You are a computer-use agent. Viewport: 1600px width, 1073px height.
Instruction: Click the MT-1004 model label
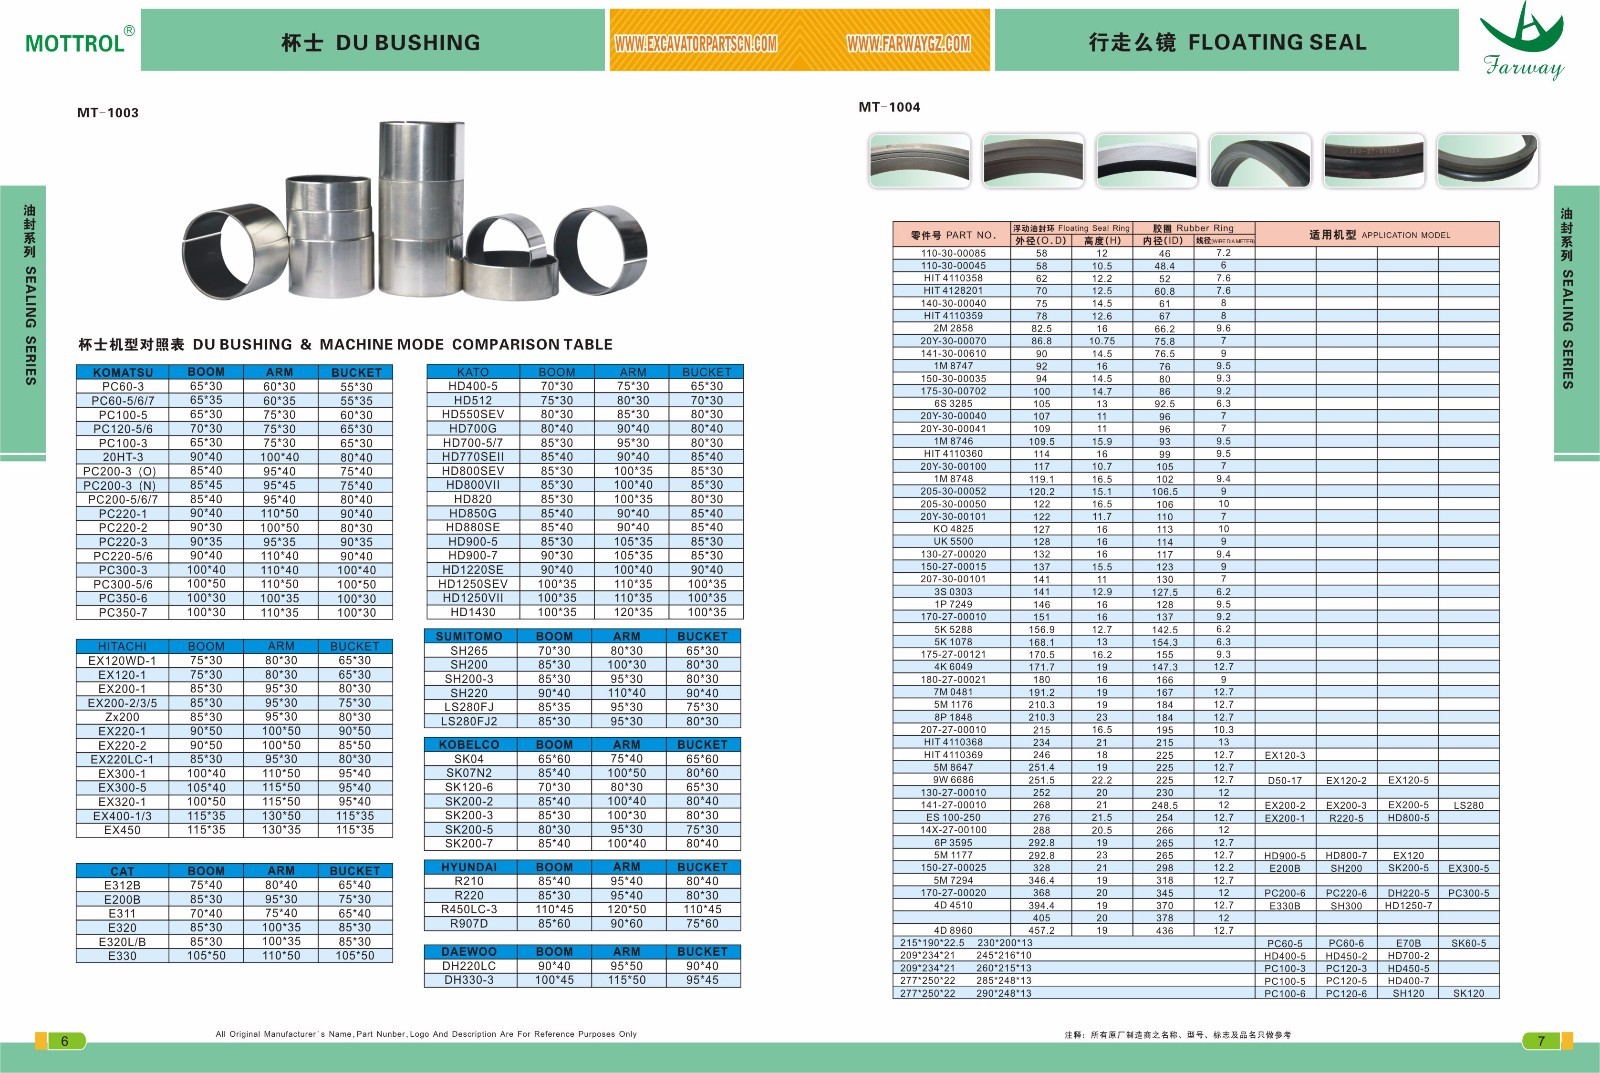[x=890, y=107]
